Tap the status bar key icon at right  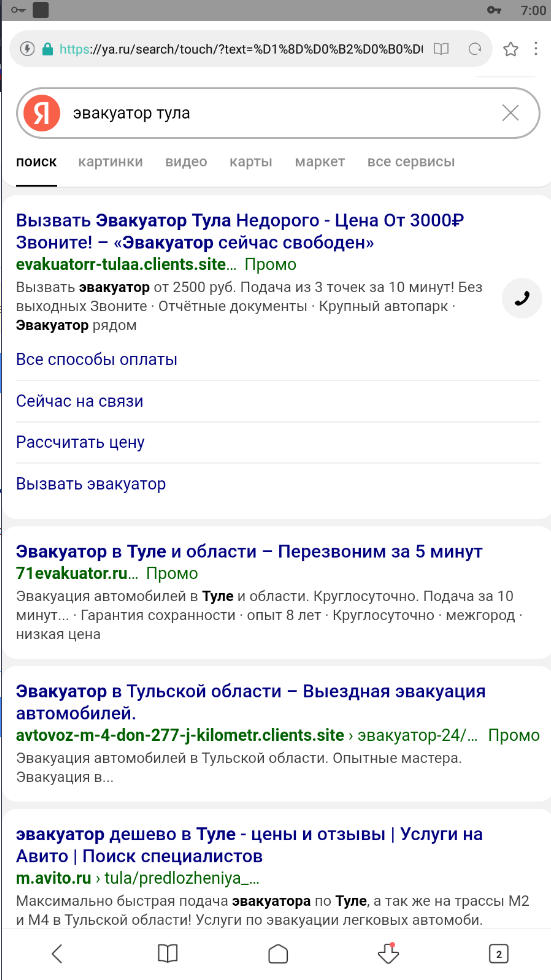pyautogui.click(x=494, y=10)
